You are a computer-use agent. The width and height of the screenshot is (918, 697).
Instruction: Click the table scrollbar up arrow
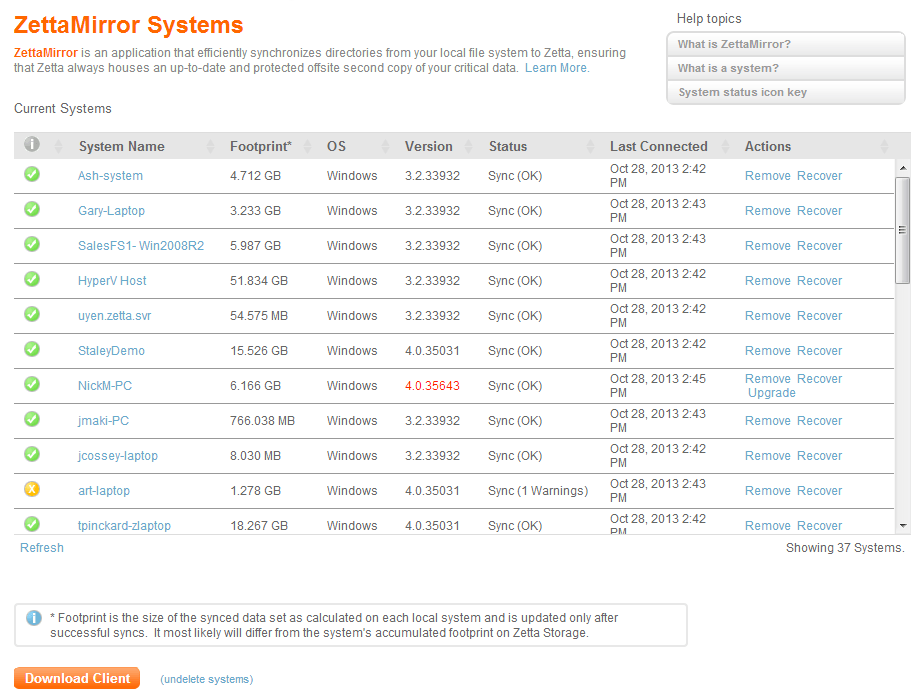[x=903, y=168]
